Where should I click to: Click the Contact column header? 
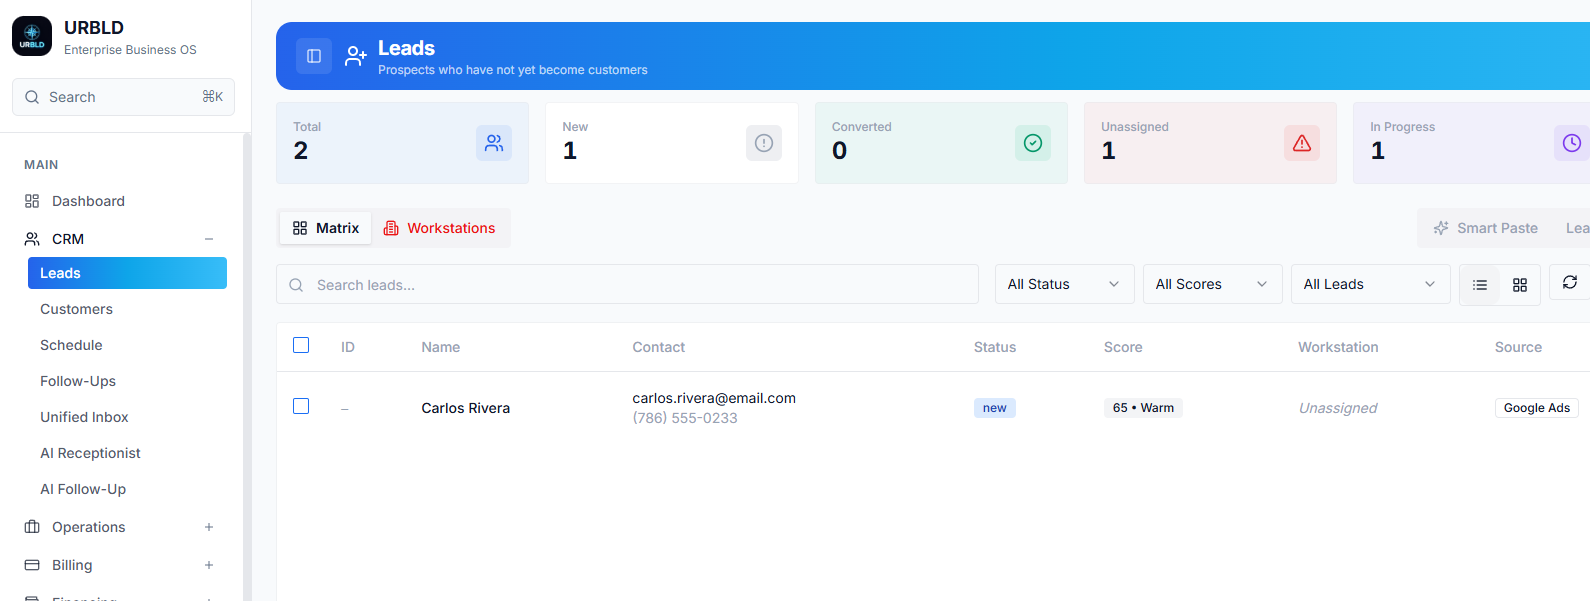pos(659,347)
